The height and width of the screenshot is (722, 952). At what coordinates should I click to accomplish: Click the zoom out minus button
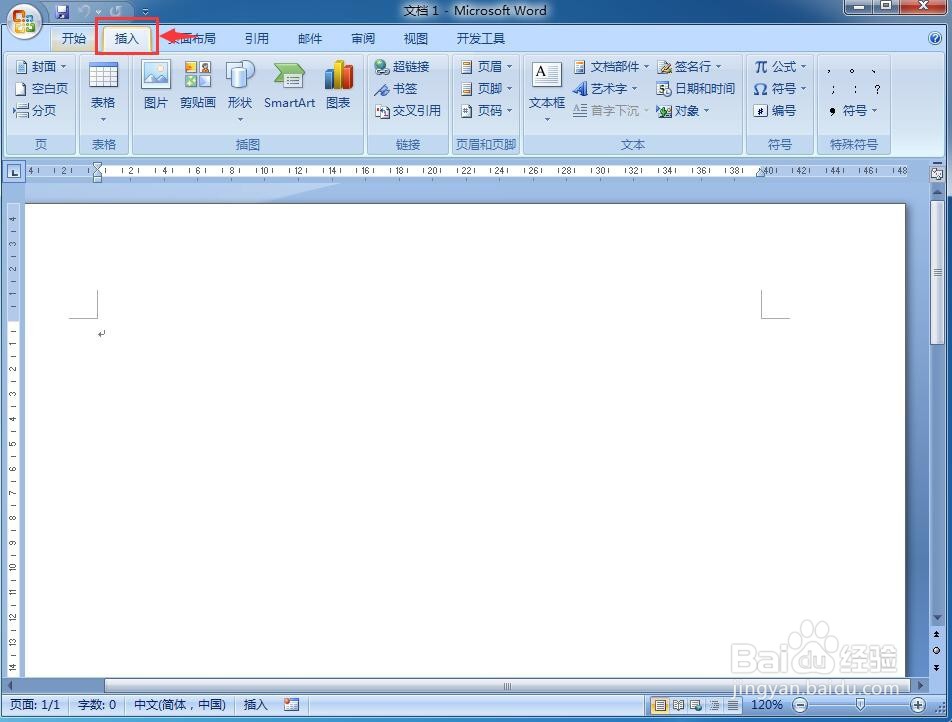coord(800,705)
